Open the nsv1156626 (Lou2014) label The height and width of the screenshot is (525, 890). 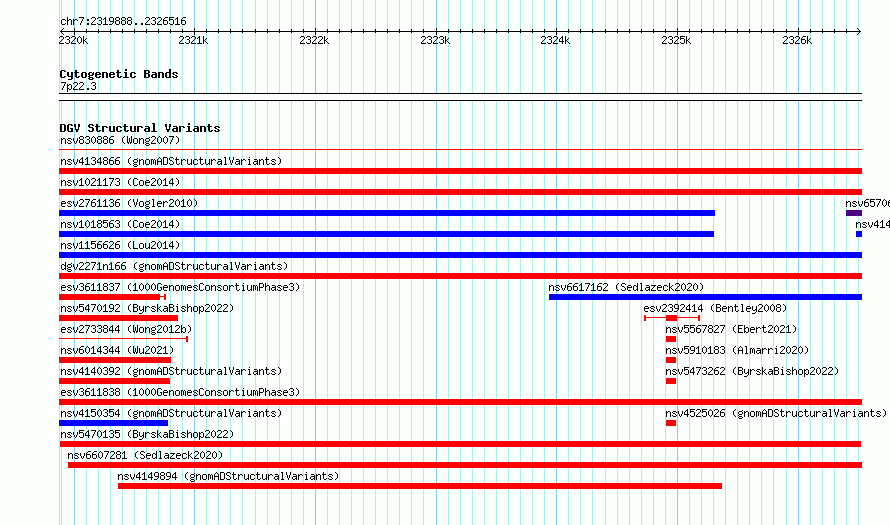[x=120, y=245]
